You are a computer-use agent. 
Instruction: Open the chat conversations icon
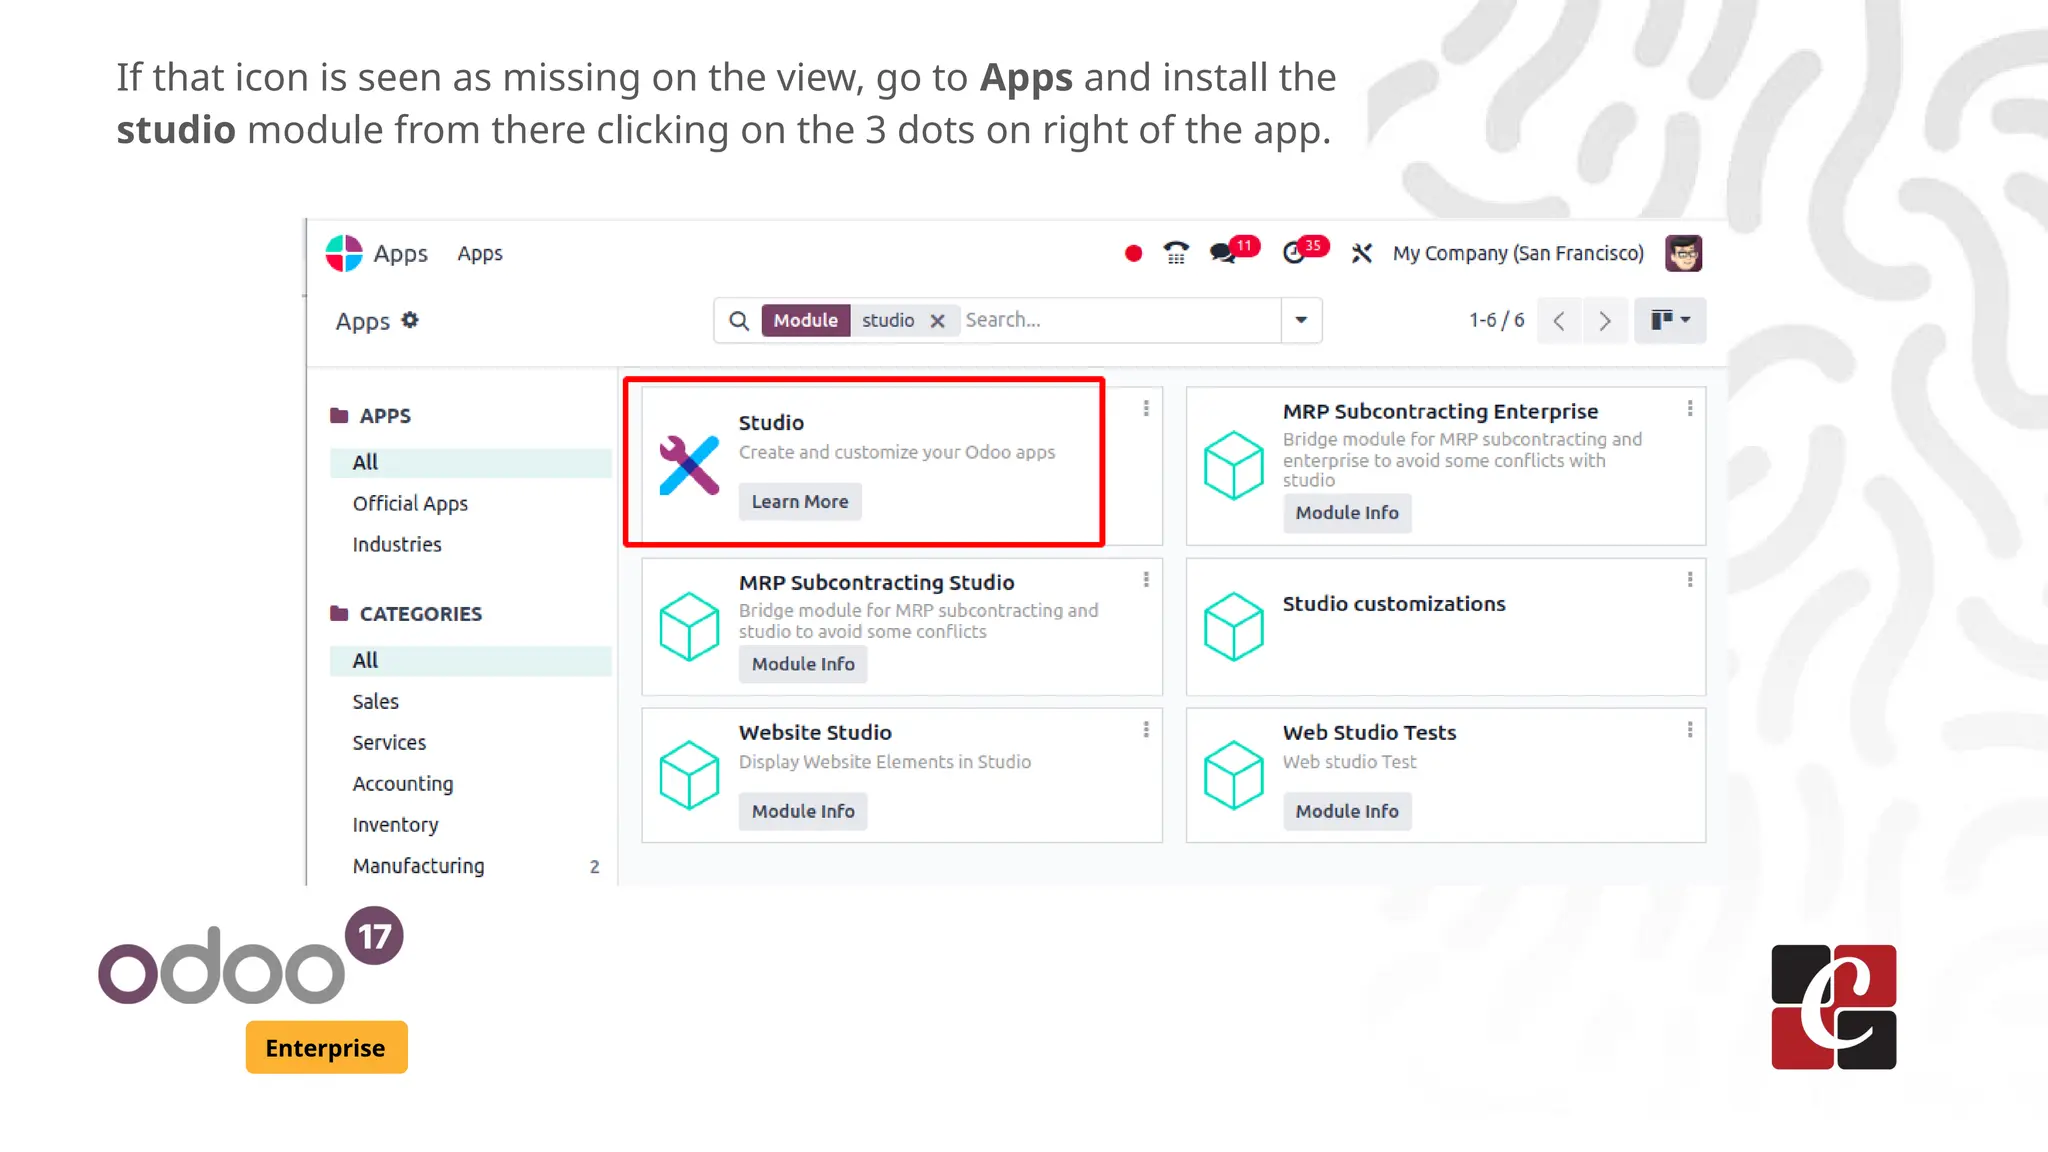(x=1223, y=254)
